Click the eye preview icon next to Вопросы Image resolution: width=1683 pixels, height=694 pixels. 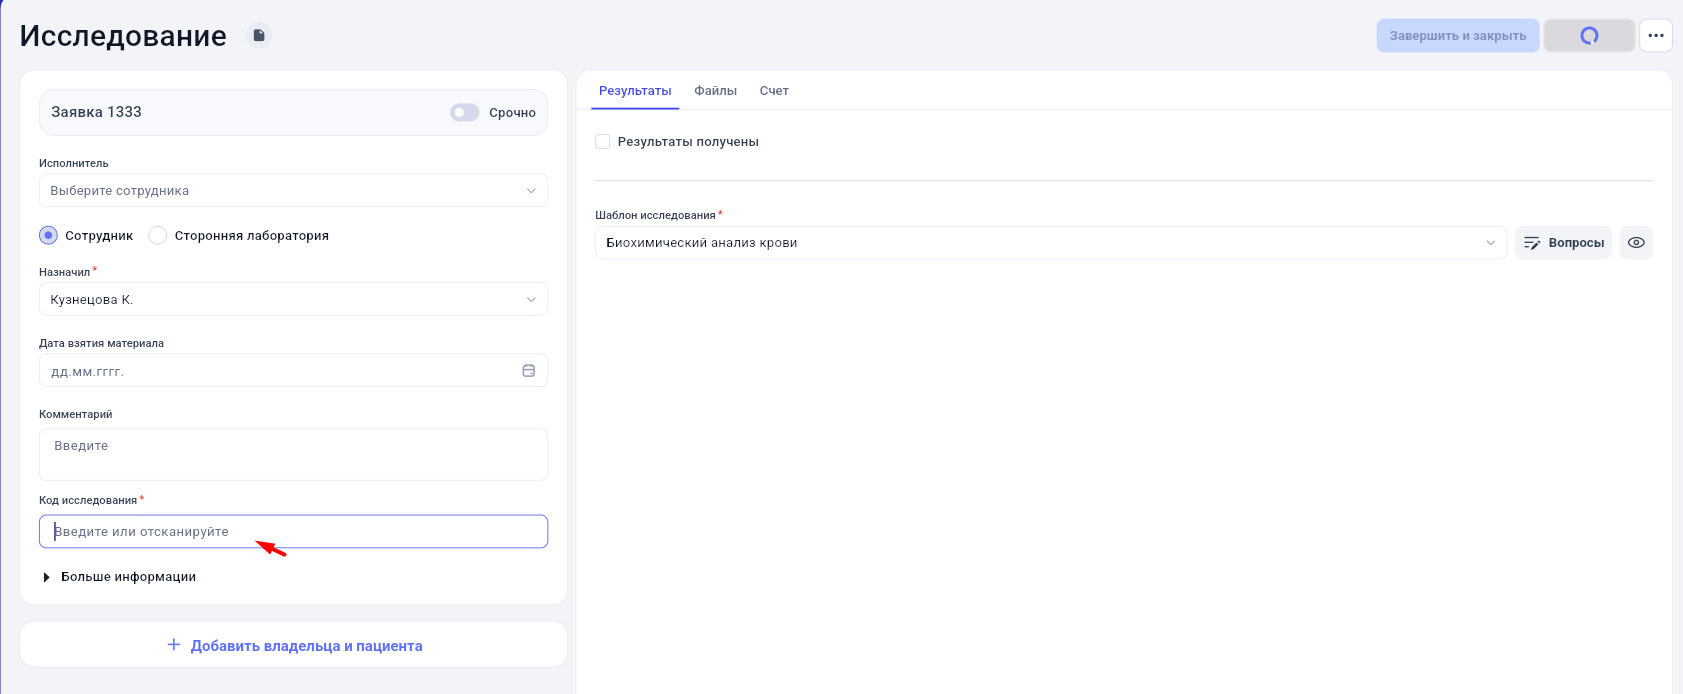coord(1636,243)
